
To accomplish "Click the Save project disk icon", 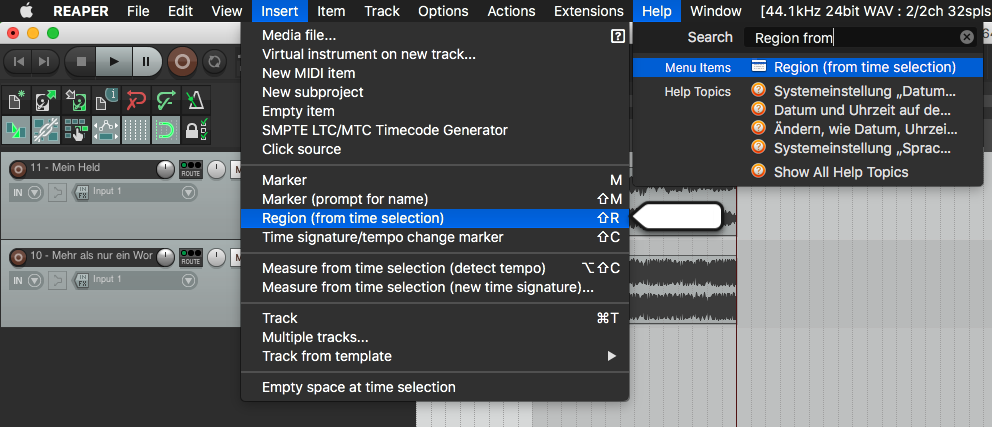I will click(75, 101).
